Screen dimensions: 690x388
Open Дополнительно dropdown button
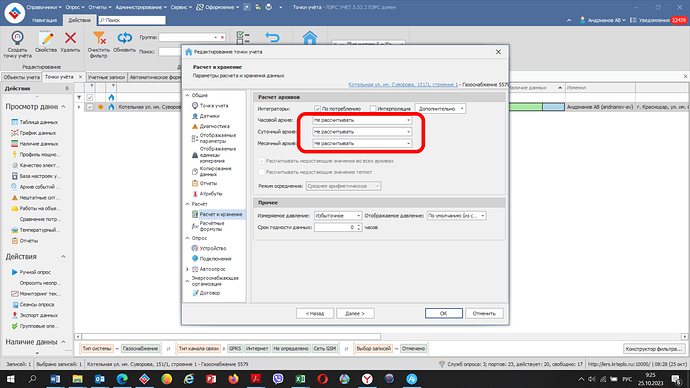(440, 109)
